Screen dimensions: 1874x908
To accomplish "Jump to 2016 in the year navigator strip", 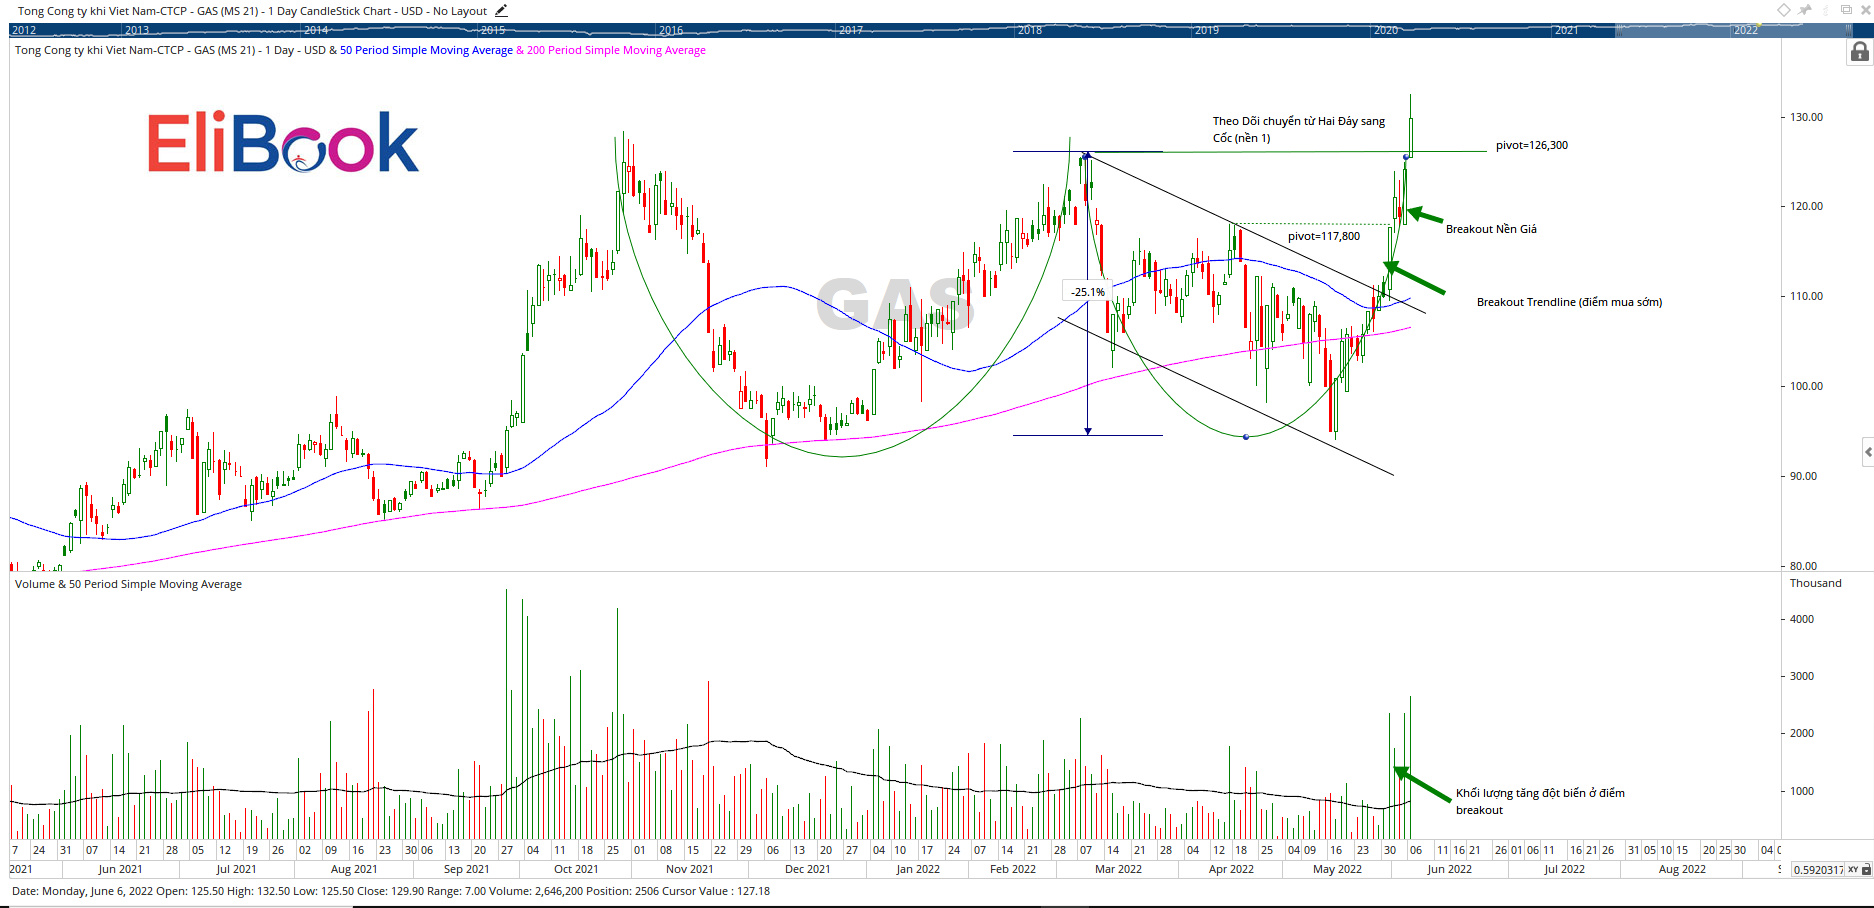I will (671, 30).
